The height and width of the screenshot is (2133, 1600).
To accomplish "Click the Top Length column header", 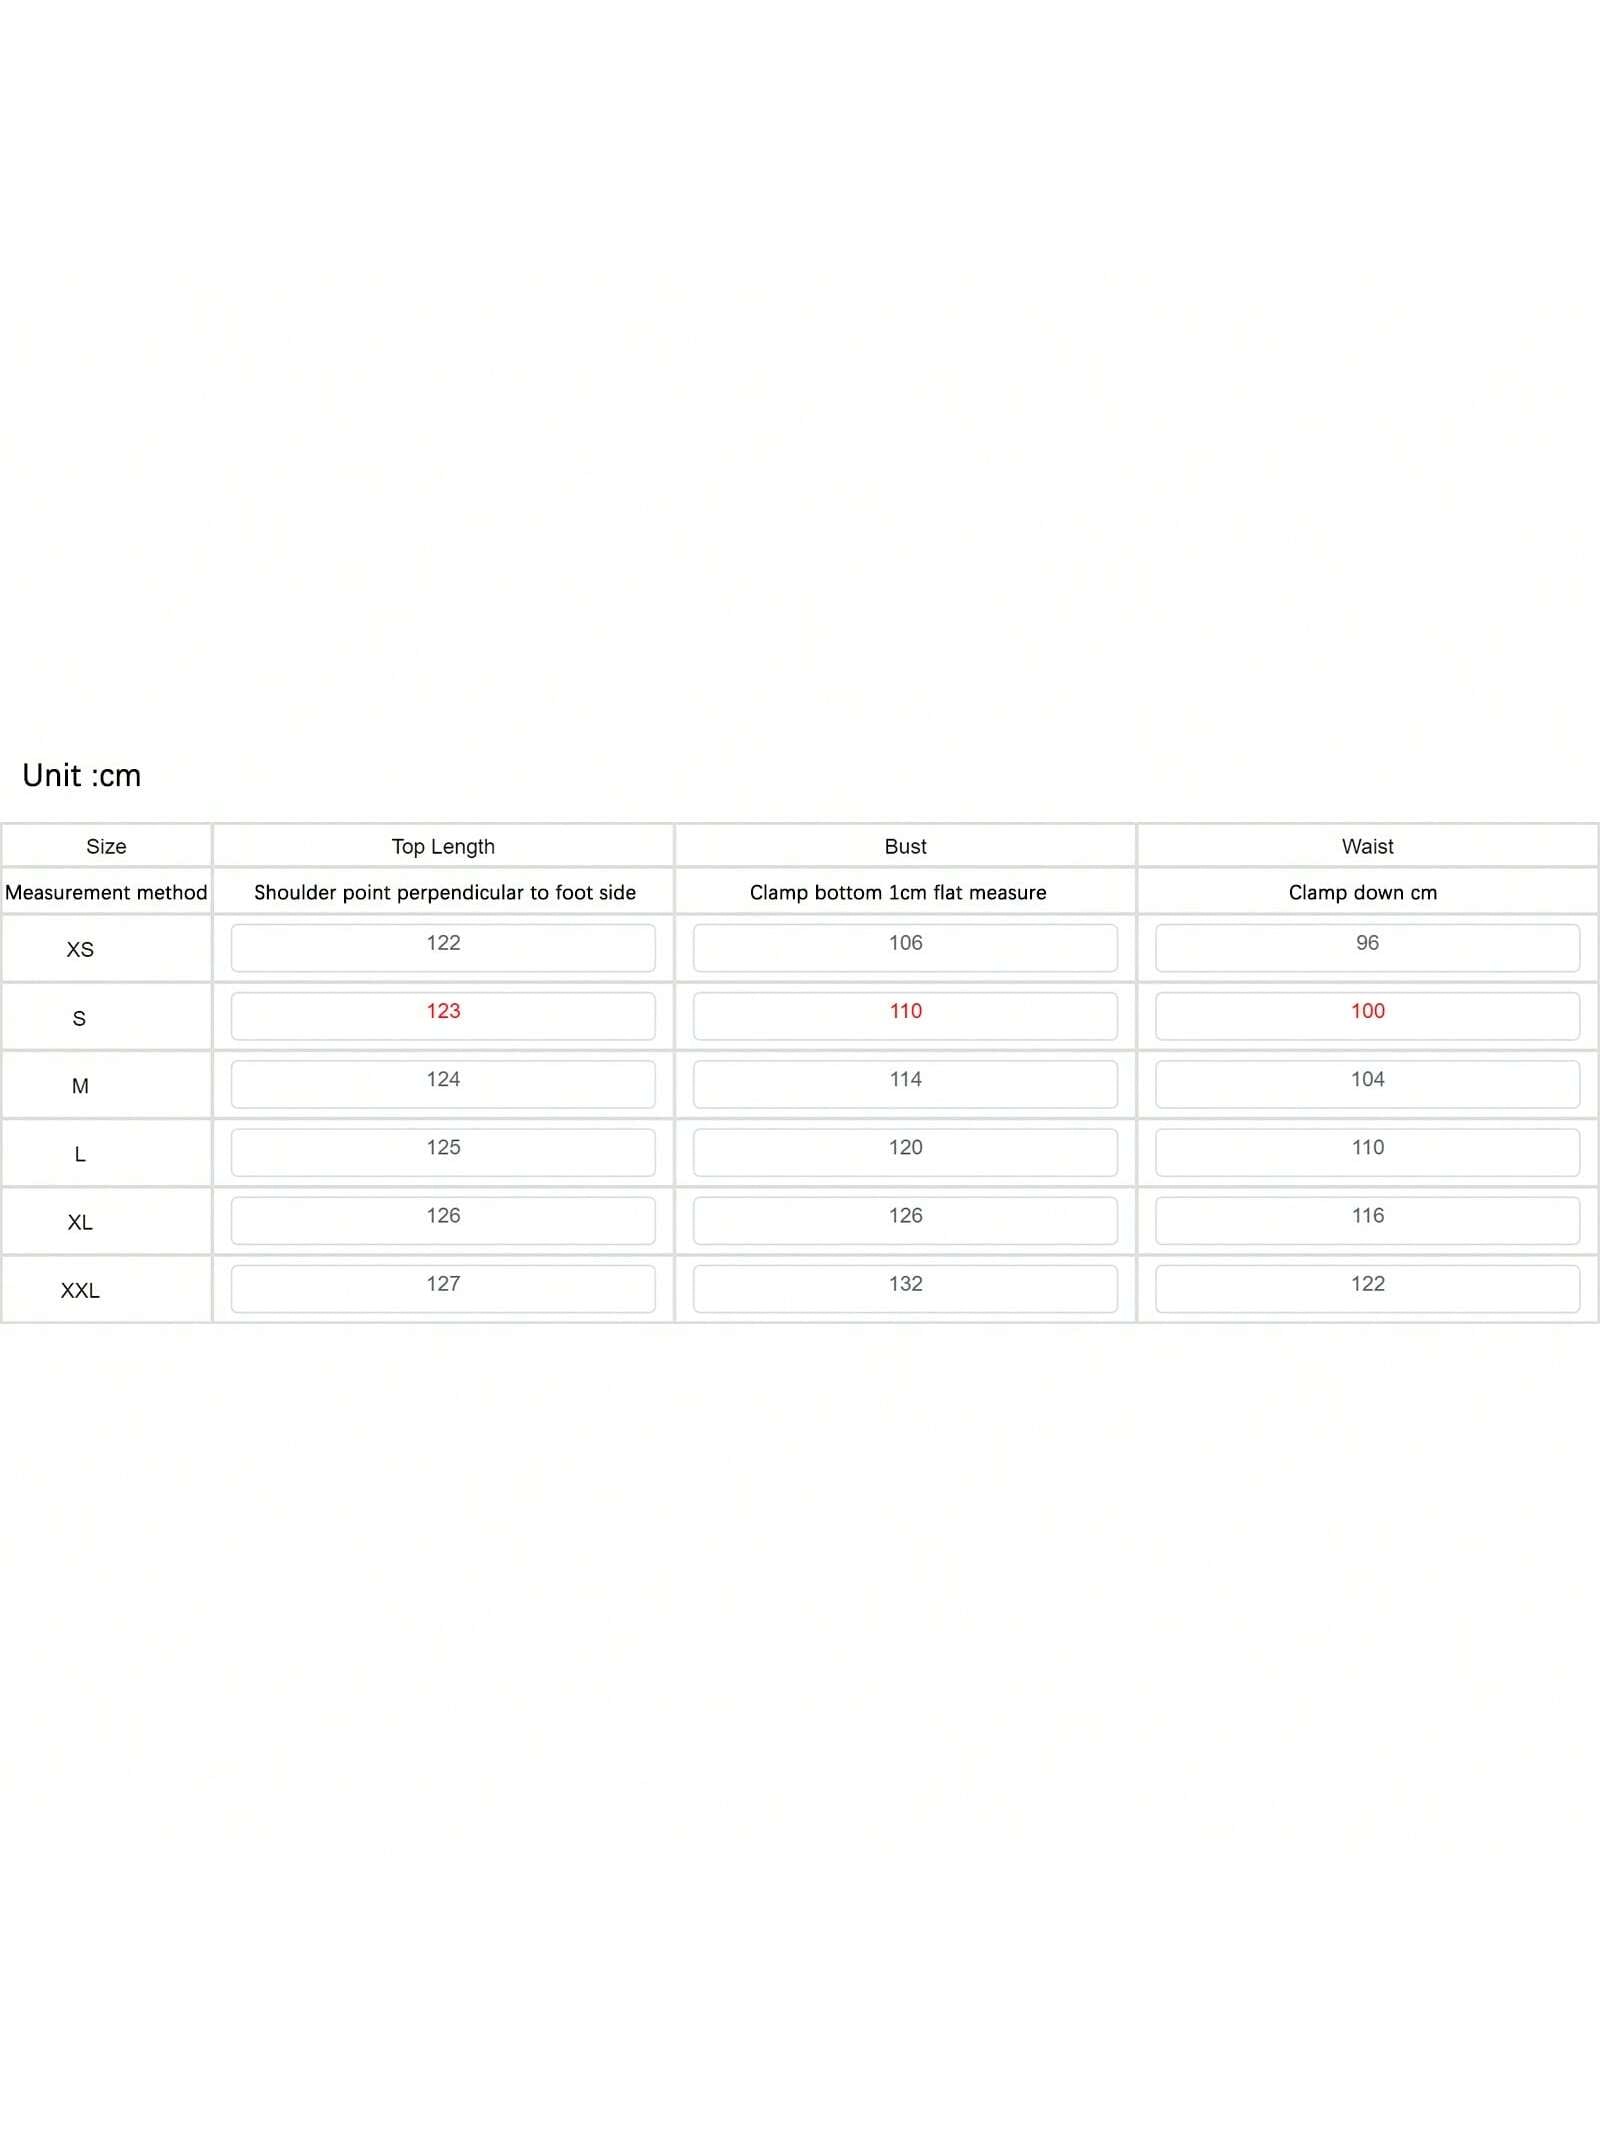I will pos(443,846).
